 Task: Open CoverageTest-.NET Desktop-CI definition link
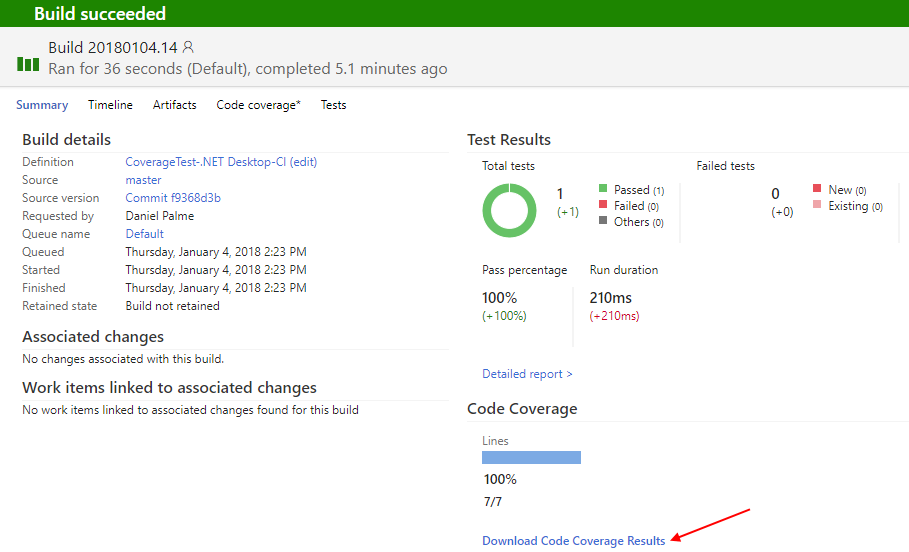(206, 162)
